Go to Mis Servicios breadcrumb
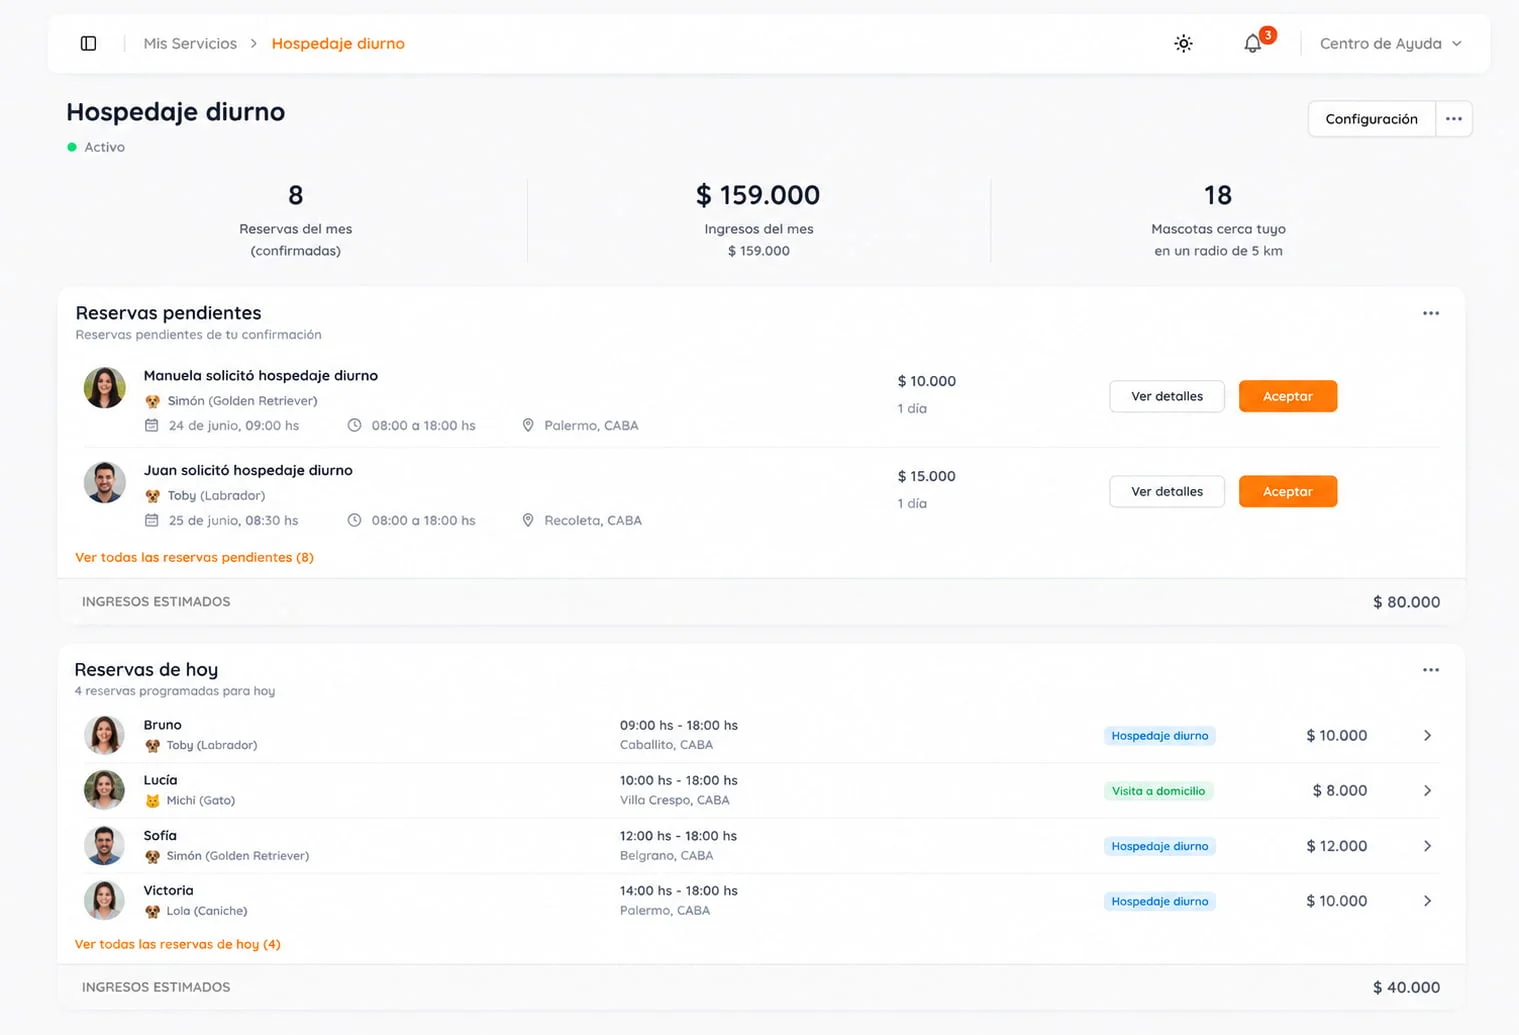1519x1035 pixels. pyautogui.click(x=190, y=43)
